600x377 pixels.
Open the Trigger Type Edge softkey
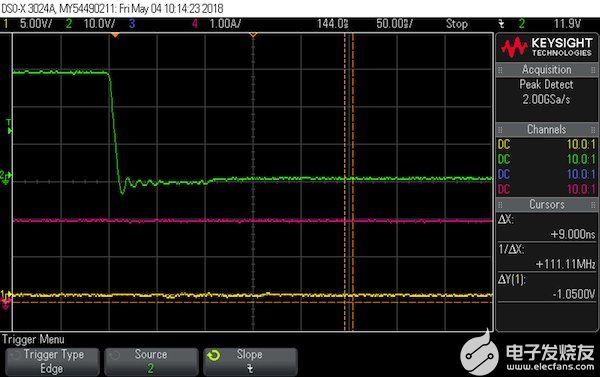pyautogui.click(x=52, y=362)
